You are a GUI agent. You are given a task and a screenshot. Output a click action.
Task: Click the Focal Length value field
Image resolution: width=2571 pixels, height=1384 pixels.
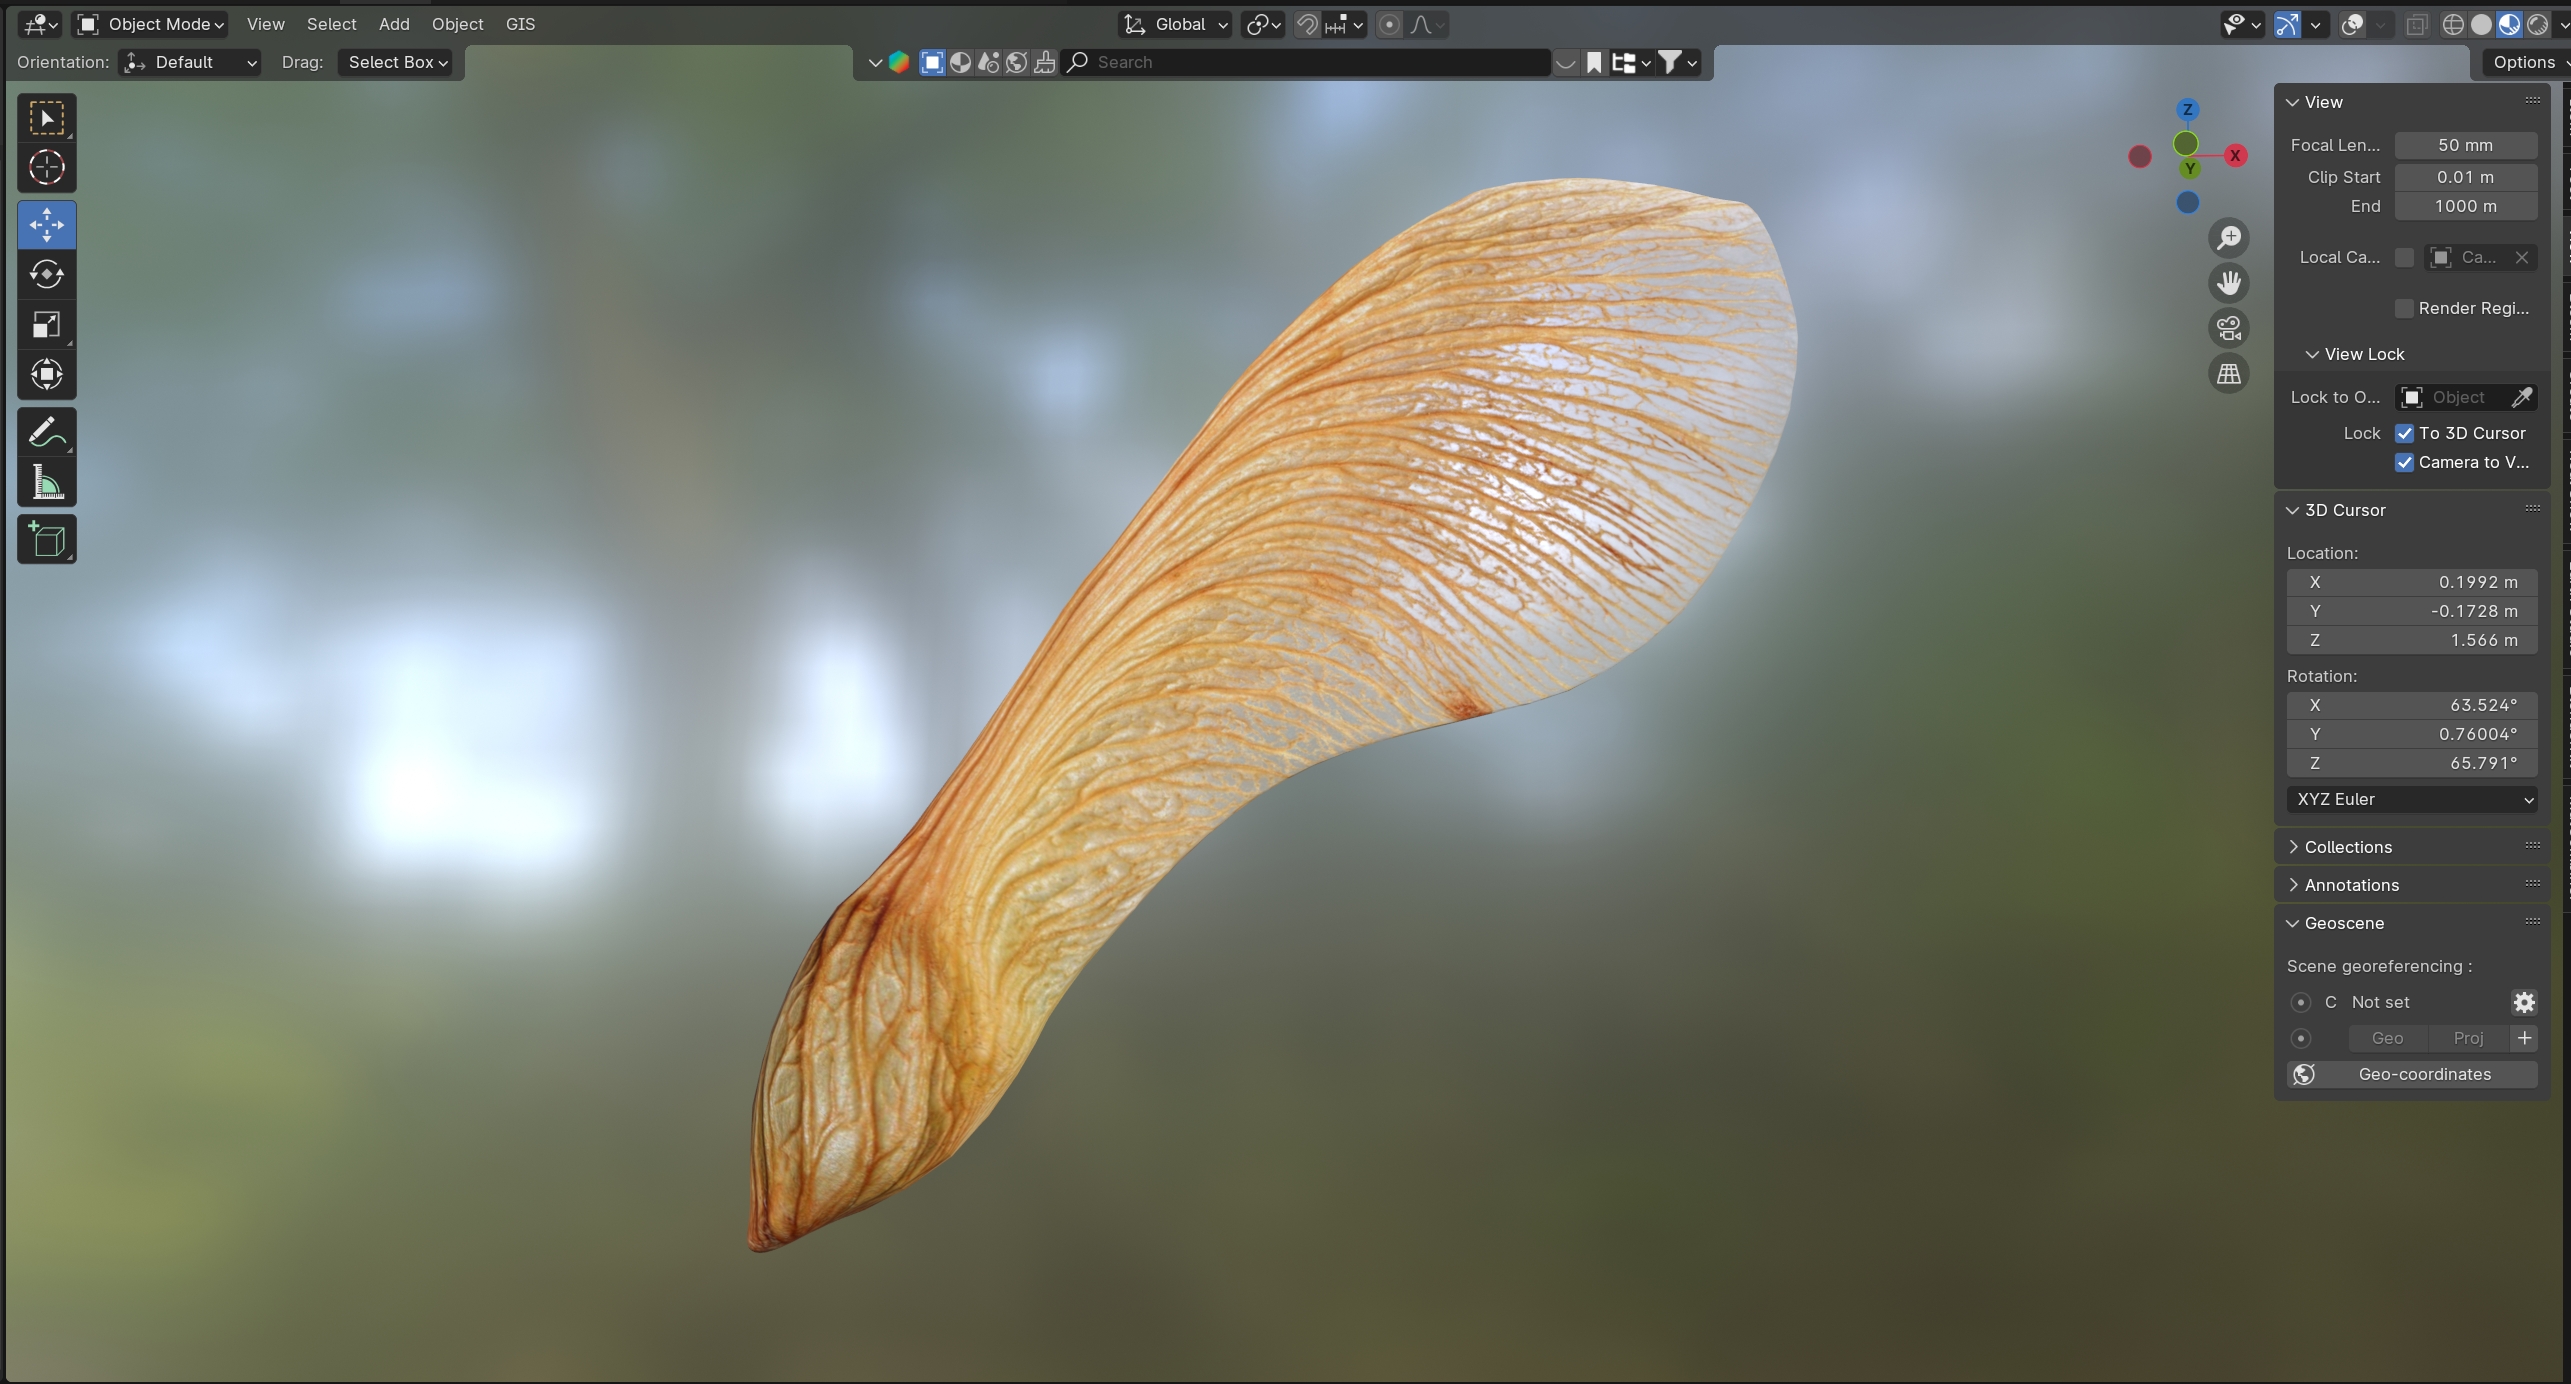click(x=2464, y=145)
